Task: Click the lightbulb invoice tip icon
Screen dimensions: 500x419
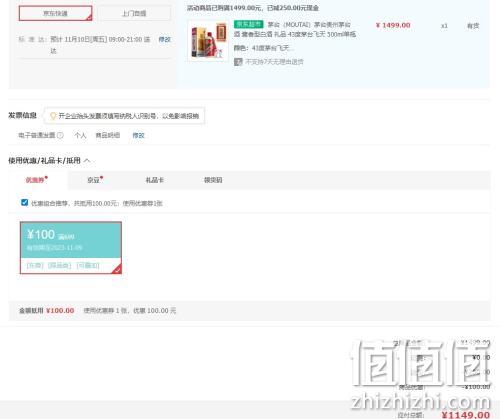Action: (x=53, y=116)
